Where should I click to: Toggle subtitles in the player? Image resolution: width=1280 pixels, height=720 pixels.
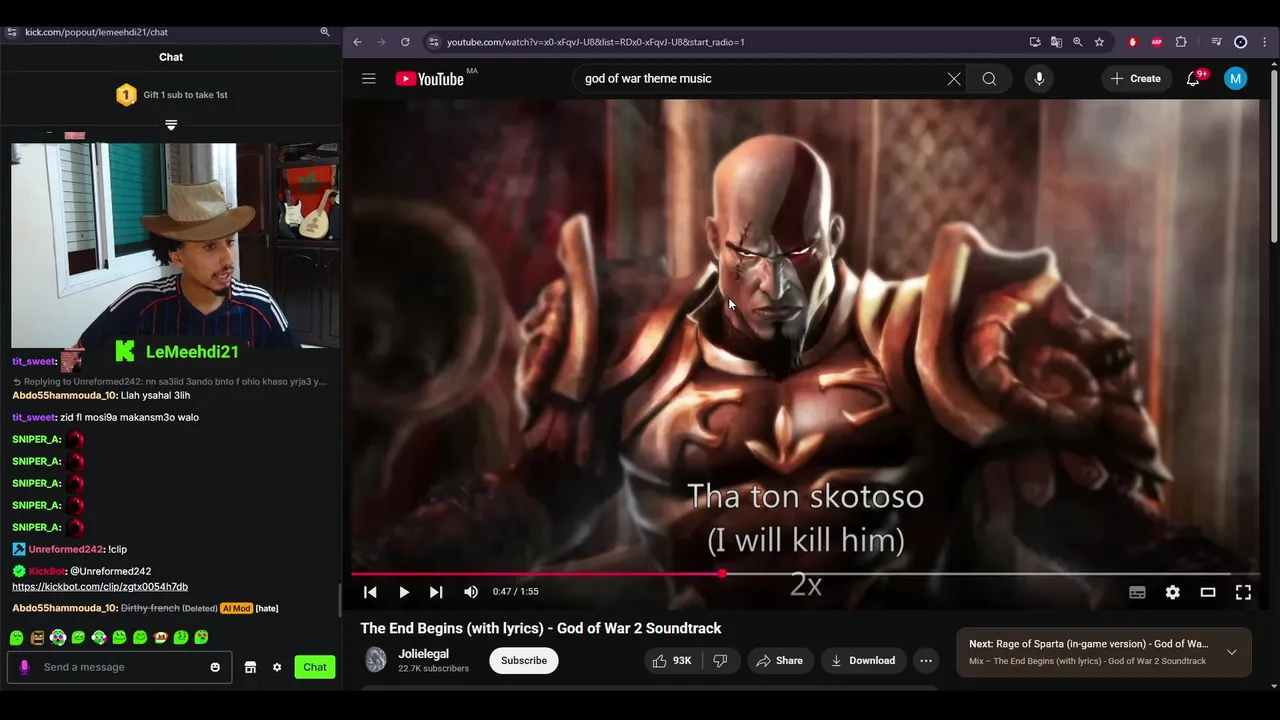pos(1137,592)
